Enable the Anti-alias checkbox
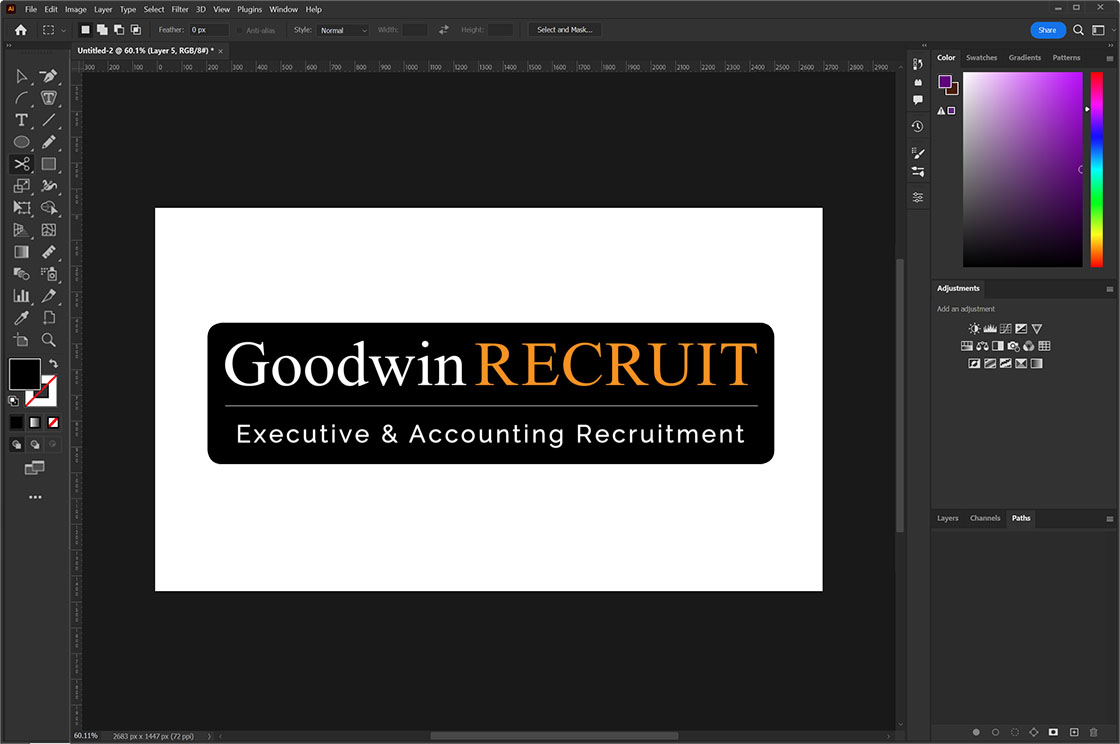The height and width of the screenshot is (744, 1120). (x=239, y=30)
